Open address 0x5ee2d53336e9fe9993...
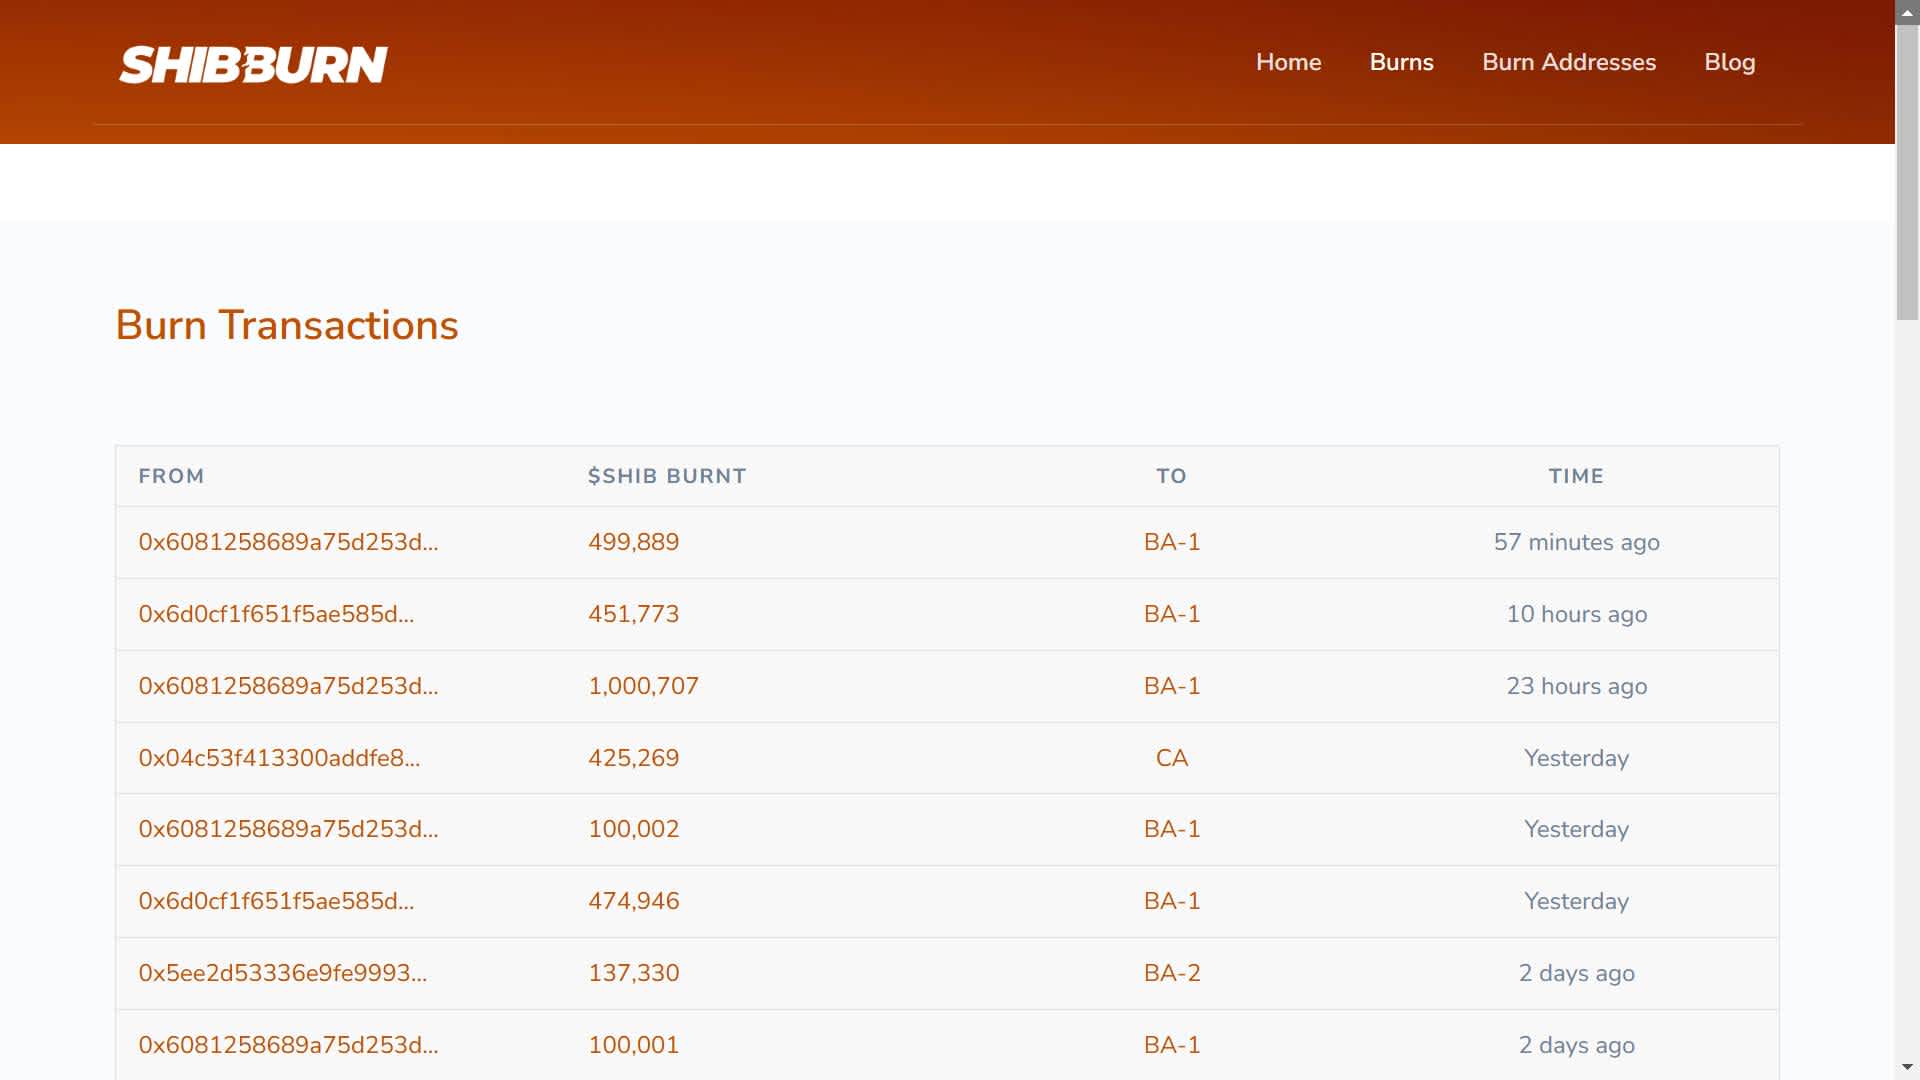This screenshot has height=1080, width=1920. (x=282, y=973)
